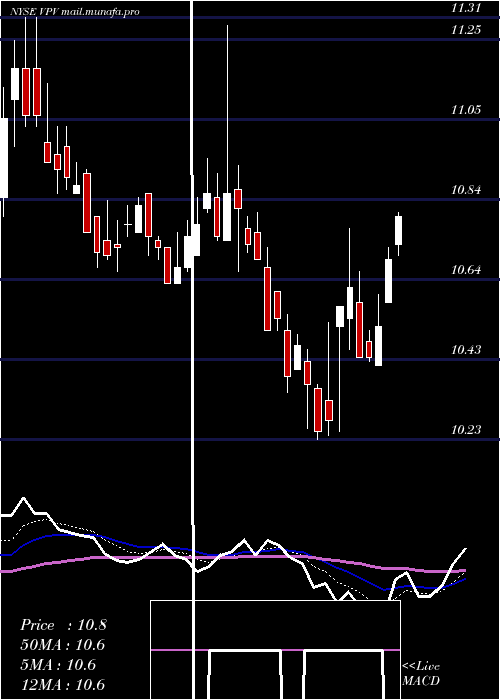Click the 5MA : 10.6 readout
Image resolution: width=500 pixels, height=700 pixels.
pyautogui.click(x=58, y=665)
